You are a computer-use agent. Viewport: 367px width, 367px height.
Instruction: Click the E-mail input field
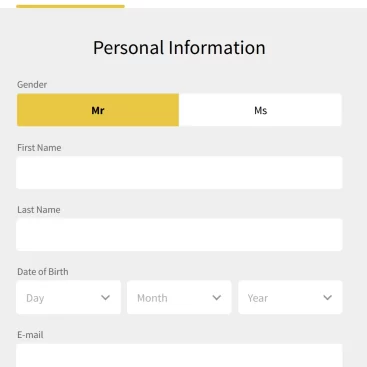click(179, 356)
